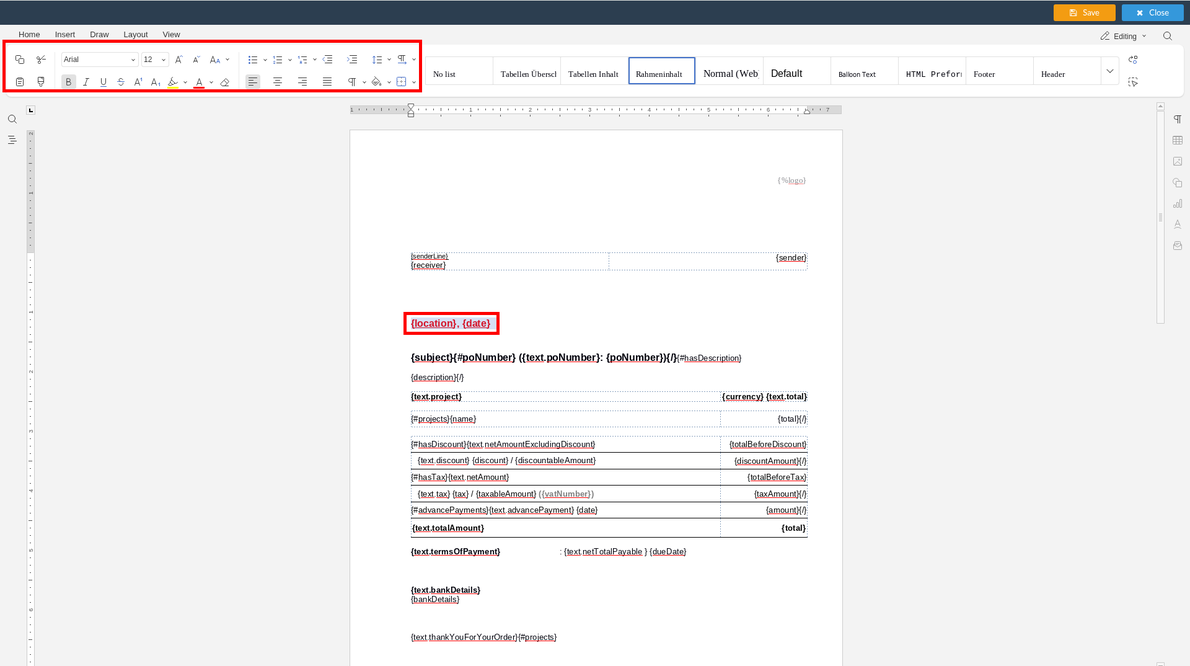Expand the line spacing options arrow
Viewport: 1190px width, 666px height.
point(389,59)
